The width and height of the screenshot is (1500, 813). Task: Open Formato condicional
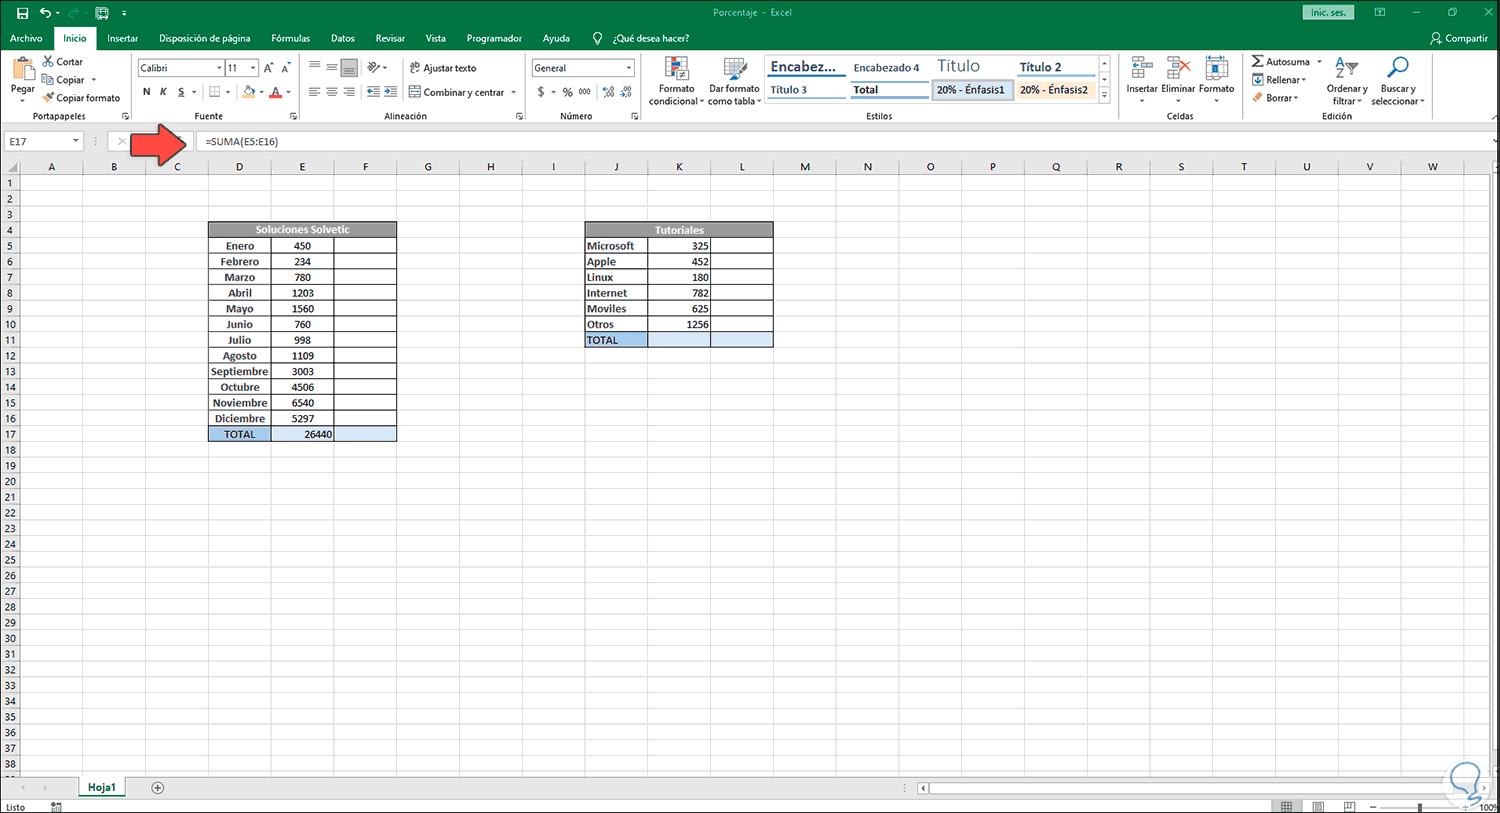(676, 81)
